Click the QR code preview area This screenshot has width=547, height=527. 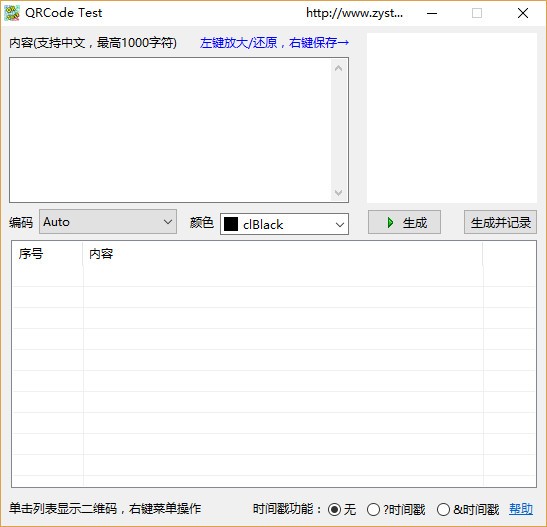[x=452, y=118]
